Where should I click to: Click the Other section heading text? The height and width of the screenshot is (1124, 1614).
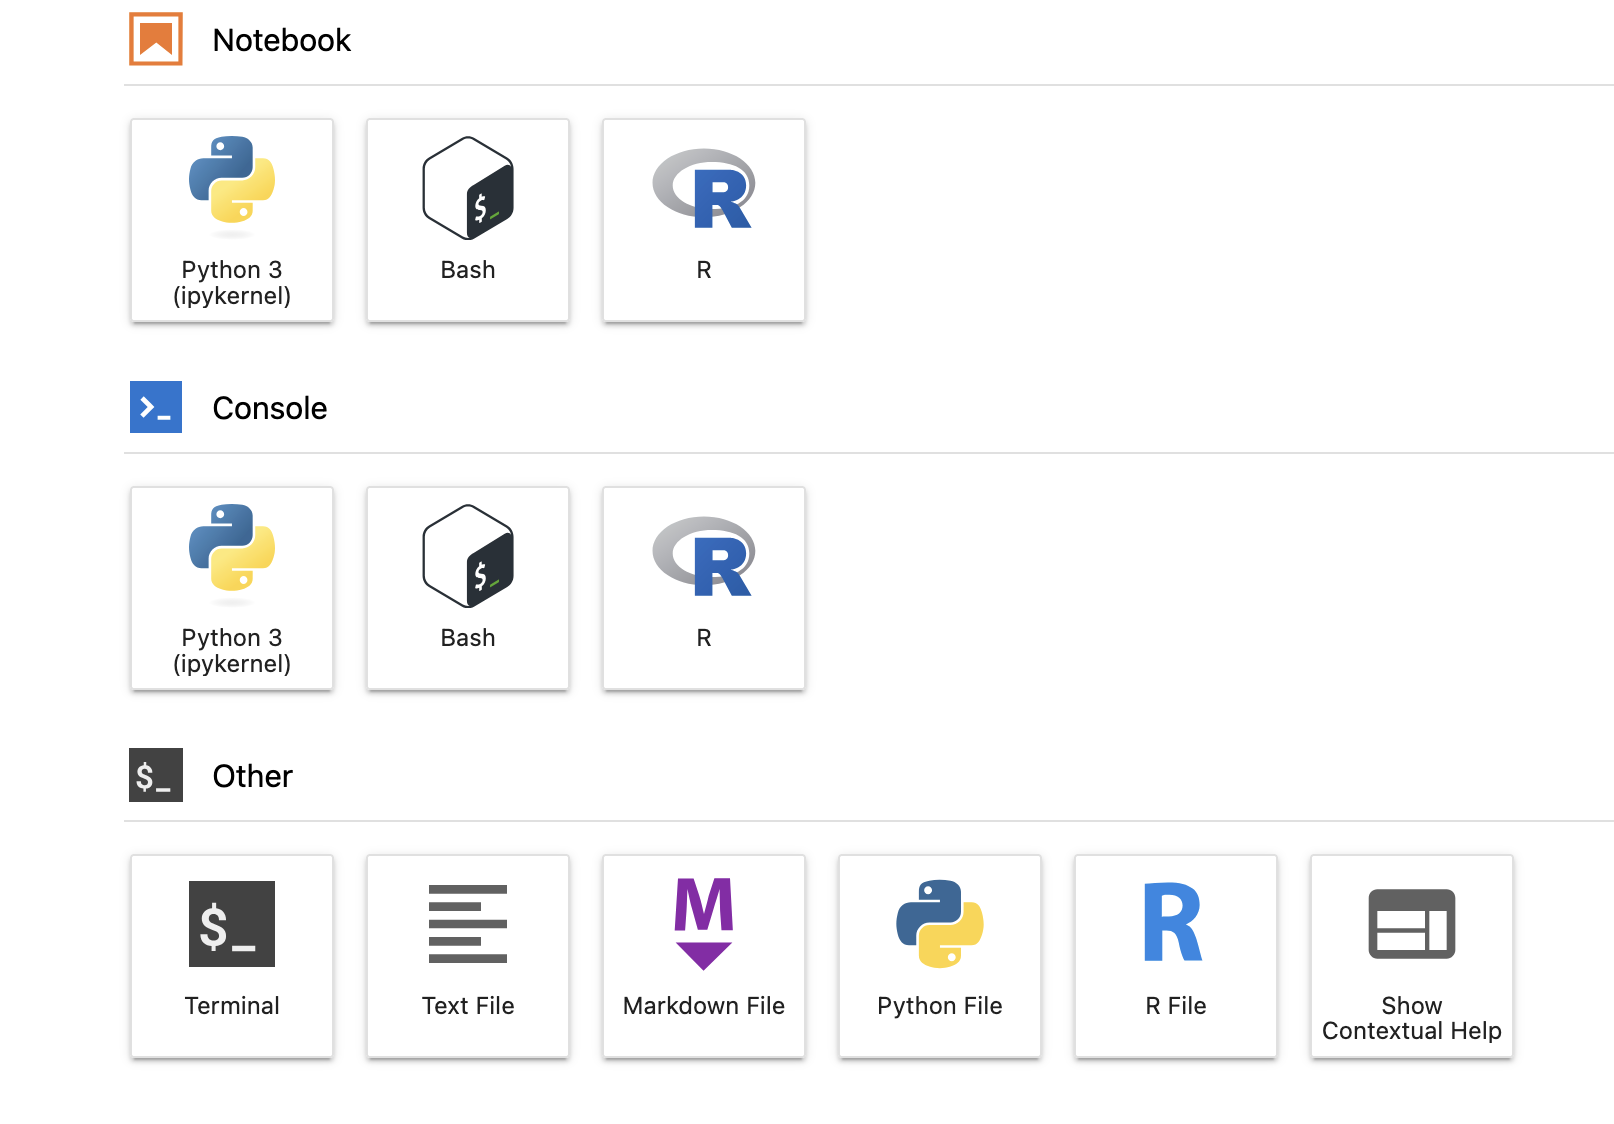[253, 776]
